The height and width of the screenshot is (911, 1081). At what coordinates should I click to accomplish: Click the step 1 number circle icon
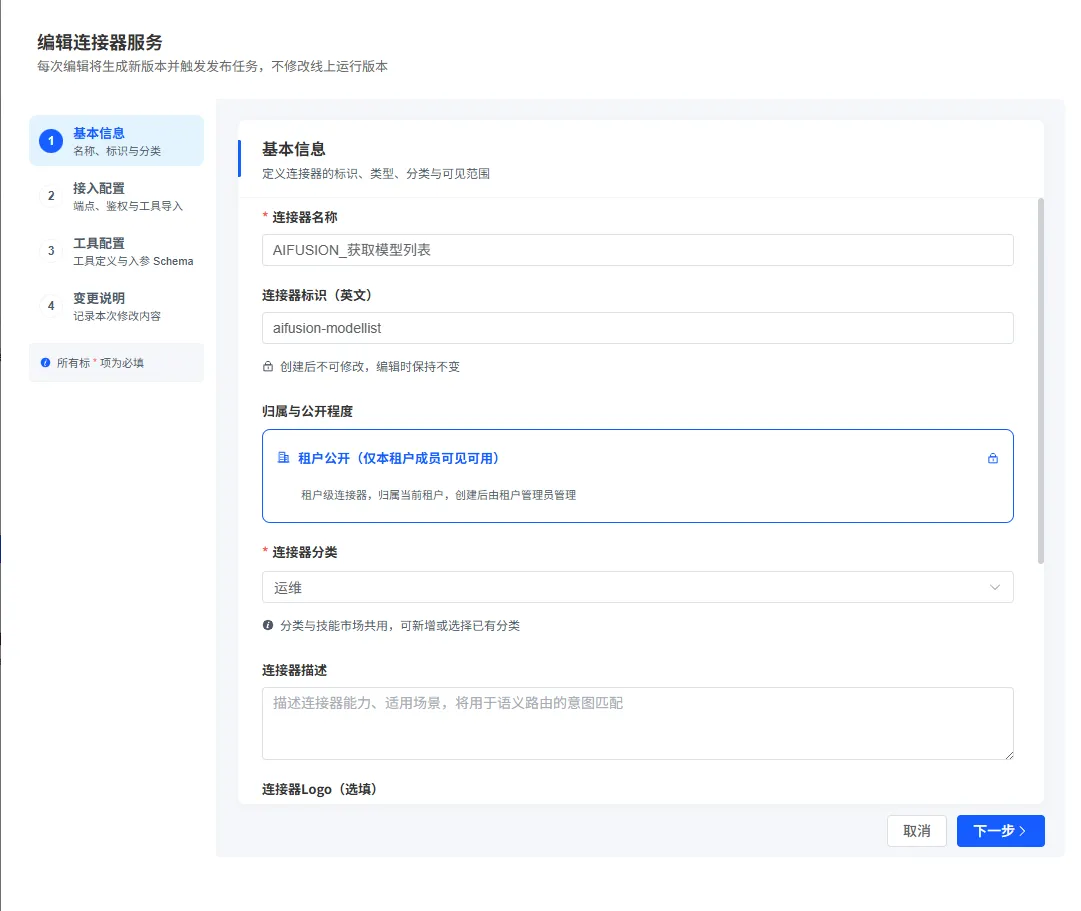coord(50,141)
